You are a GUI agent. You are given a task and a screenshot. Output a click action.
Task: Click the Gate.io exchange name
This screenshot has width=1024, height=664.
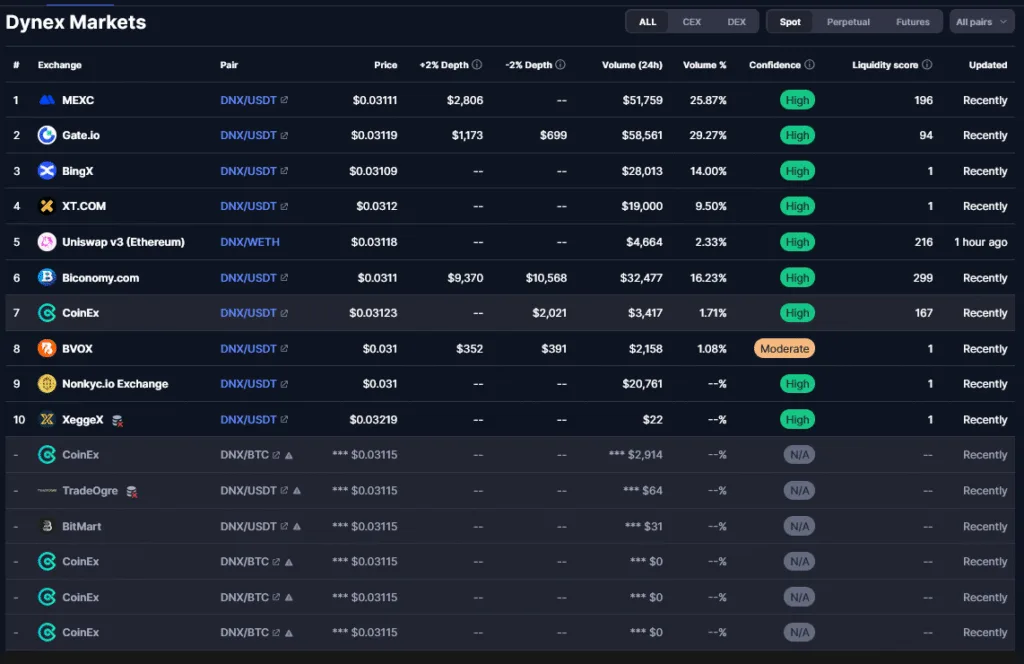coord(81,135)
